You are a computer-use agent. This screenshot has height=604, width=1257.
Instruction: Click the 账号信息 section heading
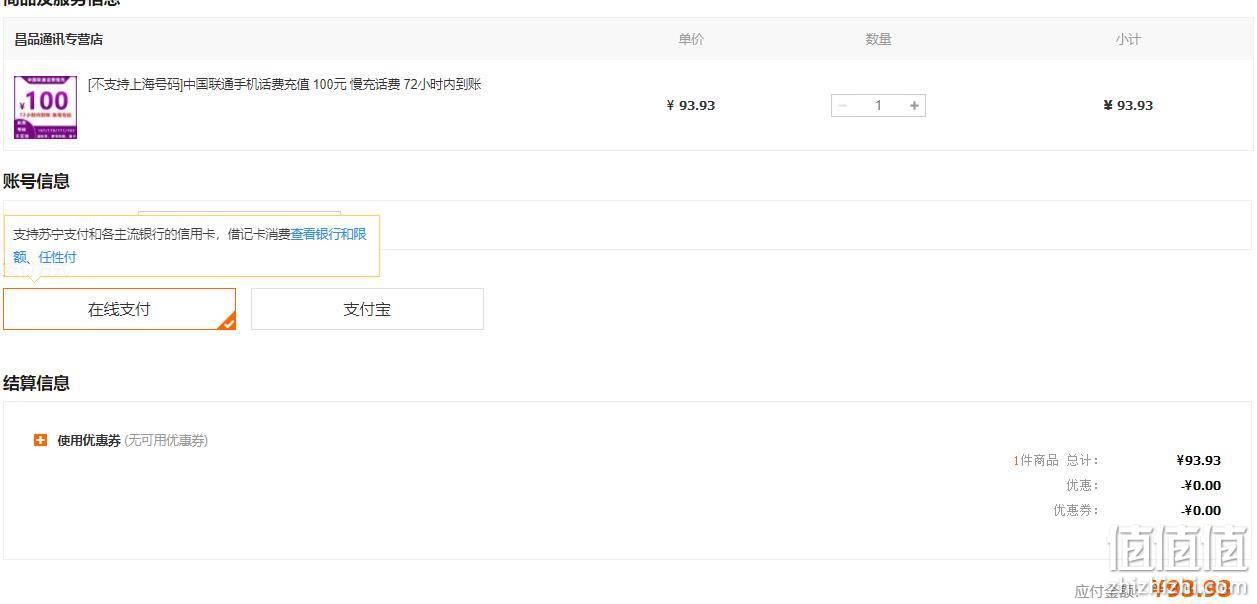pos(36,181)
